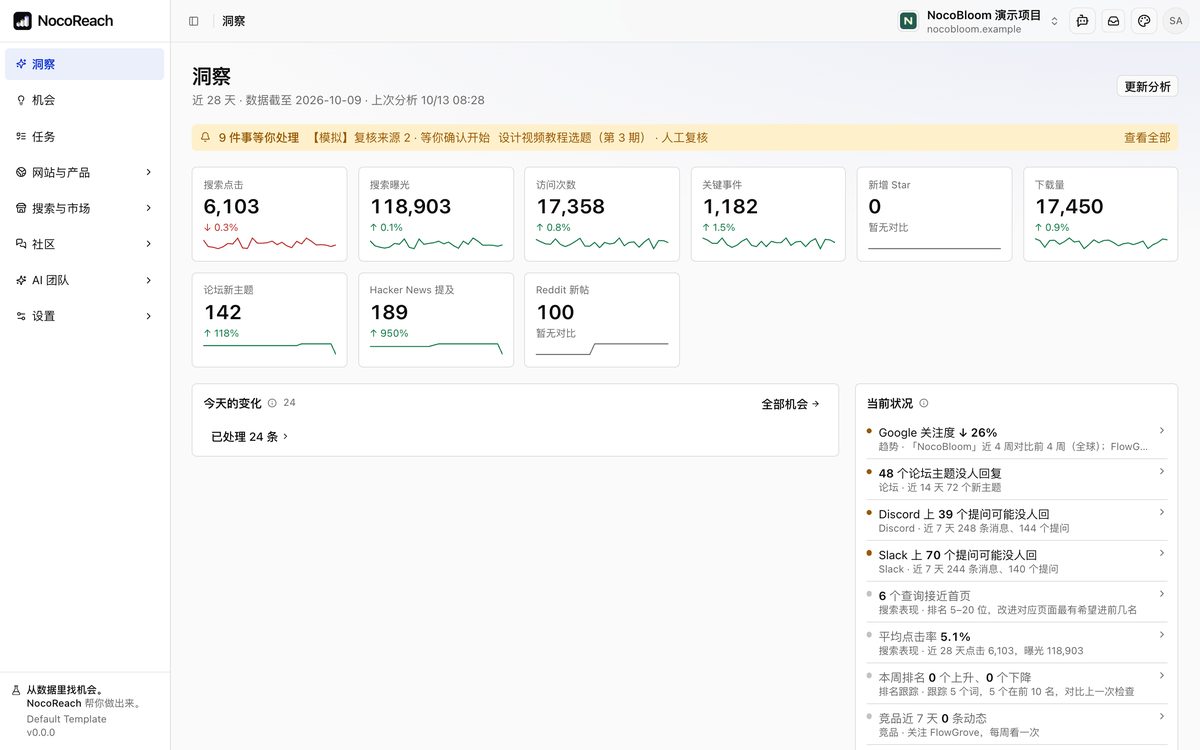
Task: Click 【模拟】复核来源 2 notification item
Action: 401,138
